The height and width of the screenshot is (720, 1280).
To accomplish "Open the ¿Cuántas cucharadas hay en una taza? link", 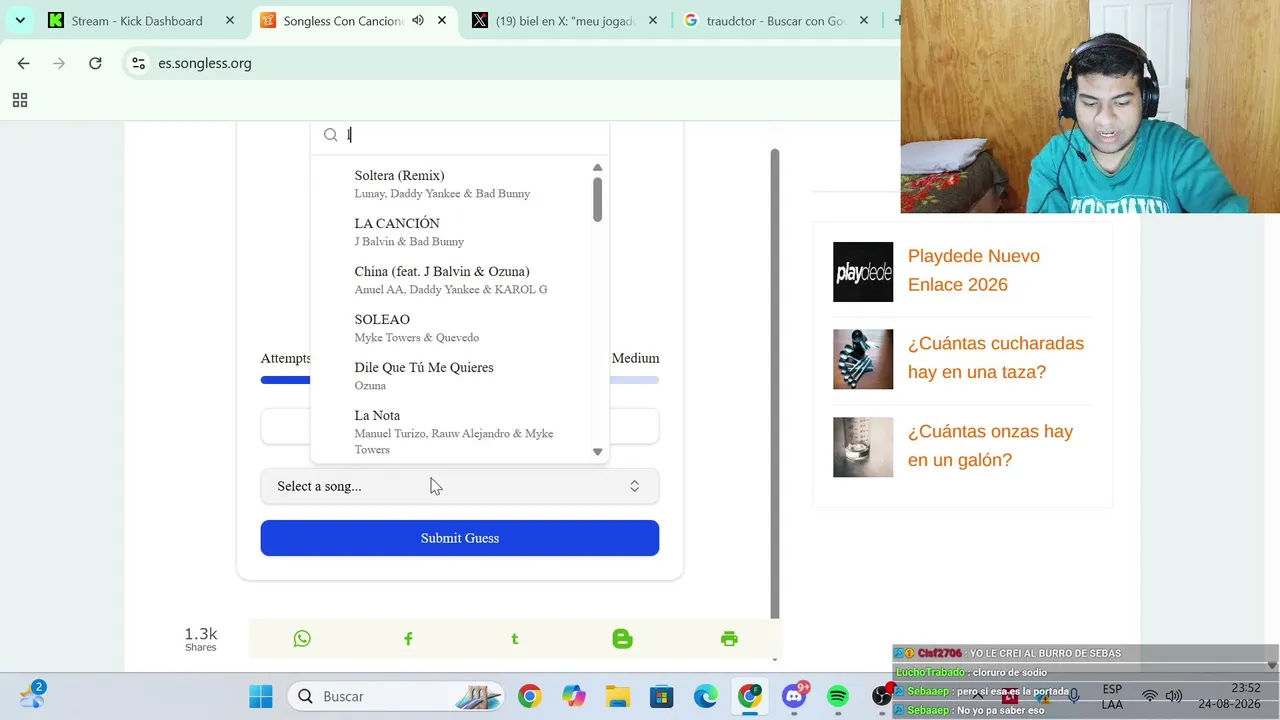I will tap(996, 357).
